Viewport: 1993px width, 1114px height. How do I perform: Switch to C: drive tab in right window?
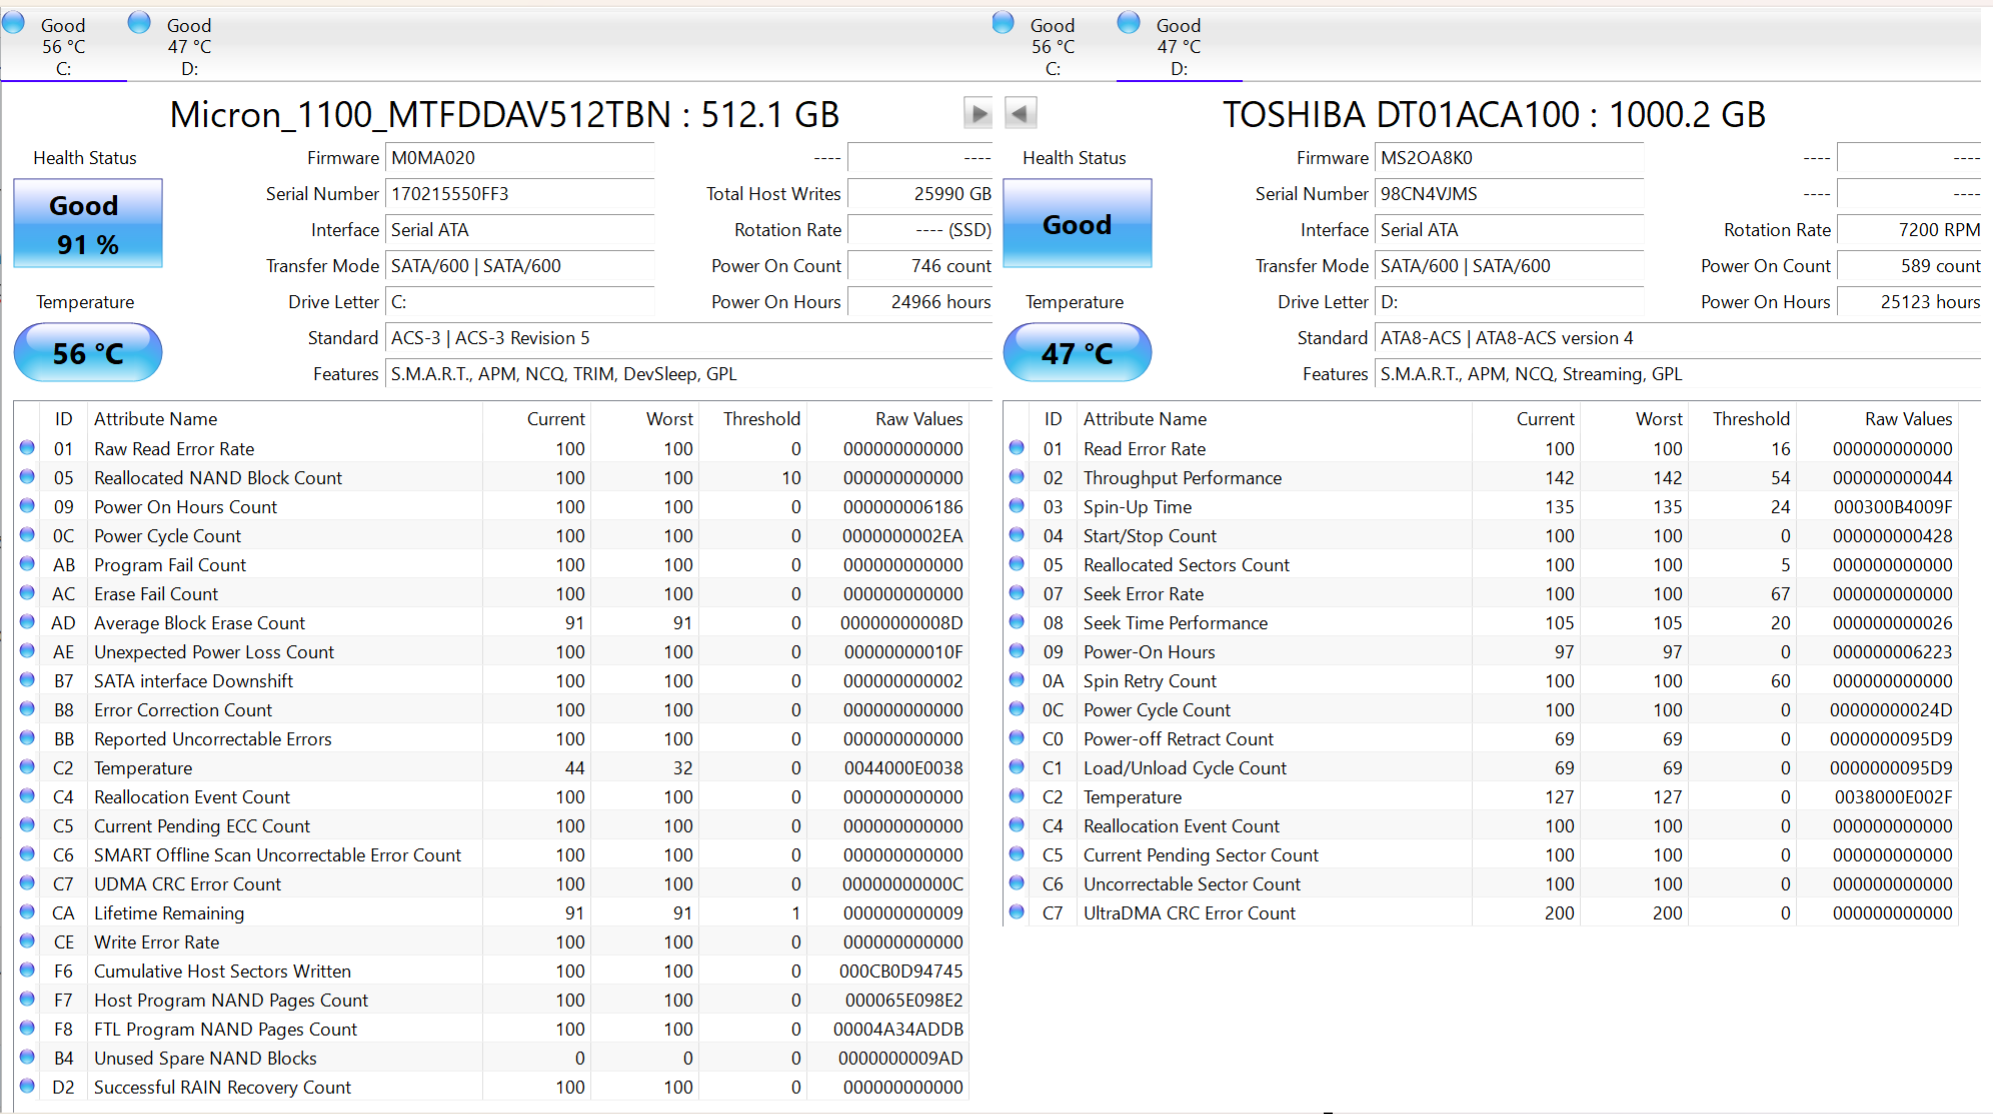tap(1052, 46)
